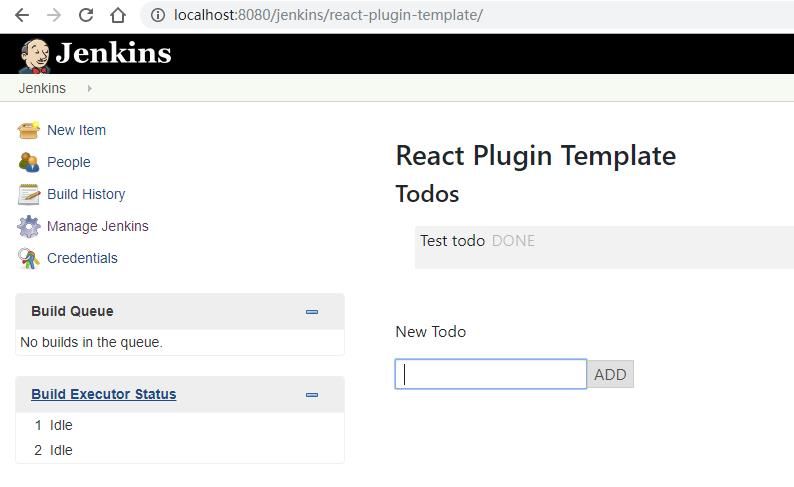Click the New Item box icon

tap(28, 130)
